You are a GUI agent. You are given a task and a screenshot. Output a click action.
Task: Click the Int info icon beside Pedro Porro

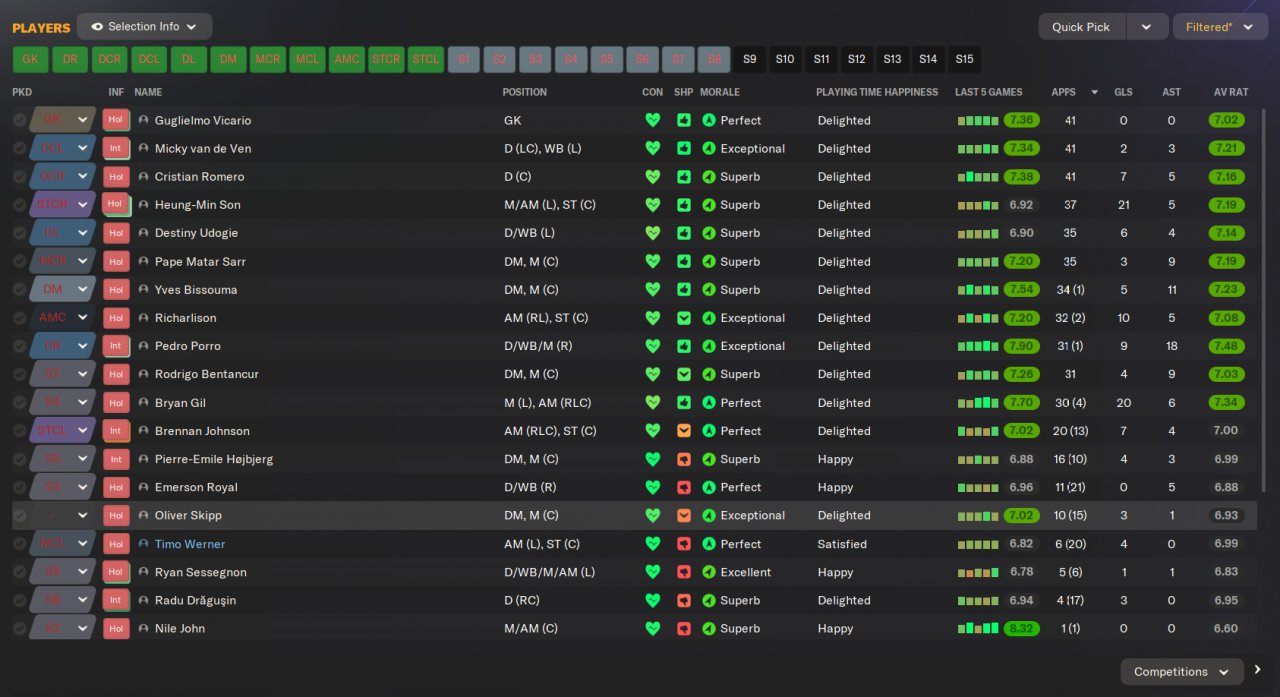116,346
